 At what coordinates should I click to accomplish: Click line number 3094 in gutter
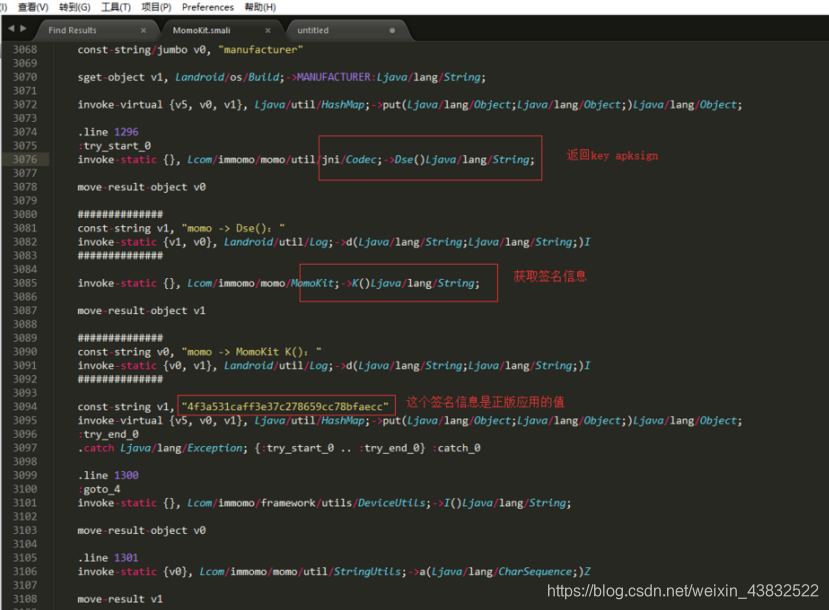(25, 406)
